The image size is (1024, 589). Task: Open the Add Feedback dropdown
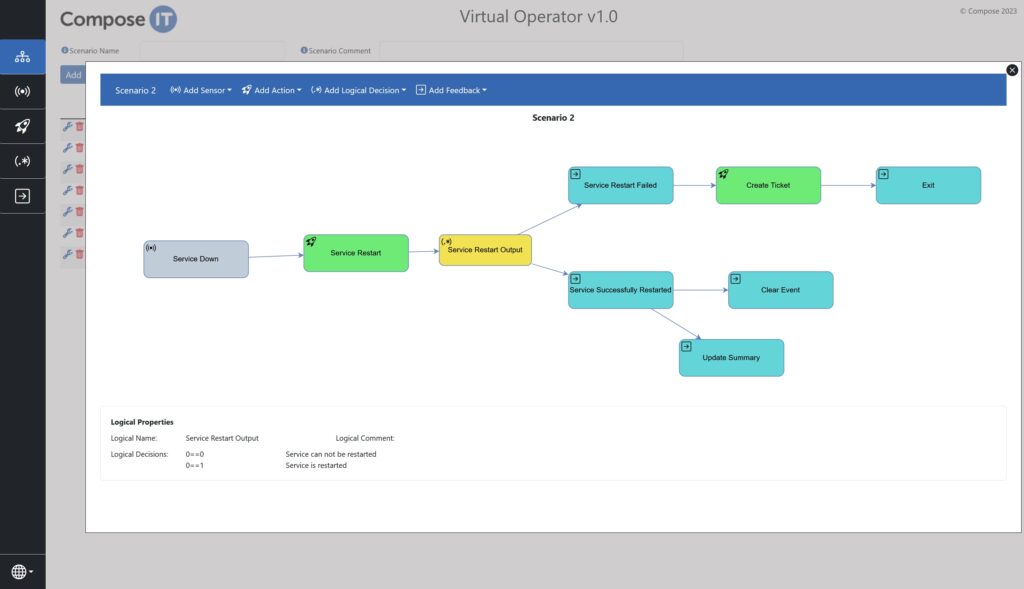[x=451, y=90]
